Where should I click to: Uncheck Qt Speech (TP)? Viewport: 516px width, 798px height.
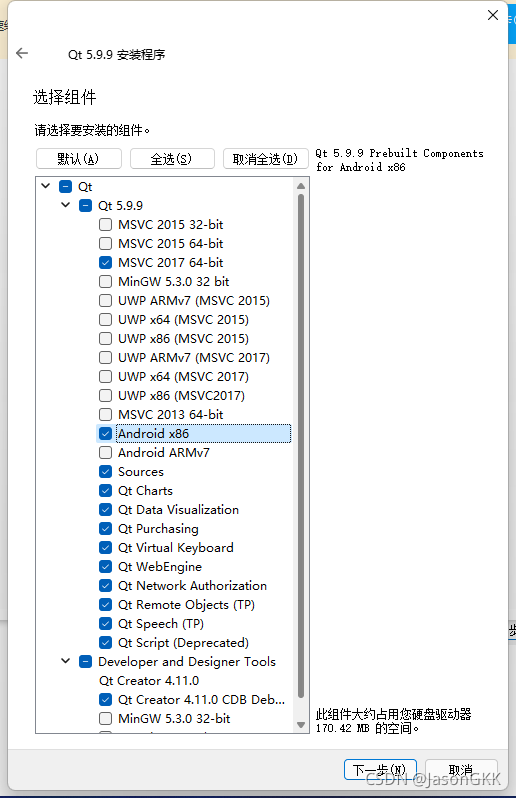tap(105, 623)
